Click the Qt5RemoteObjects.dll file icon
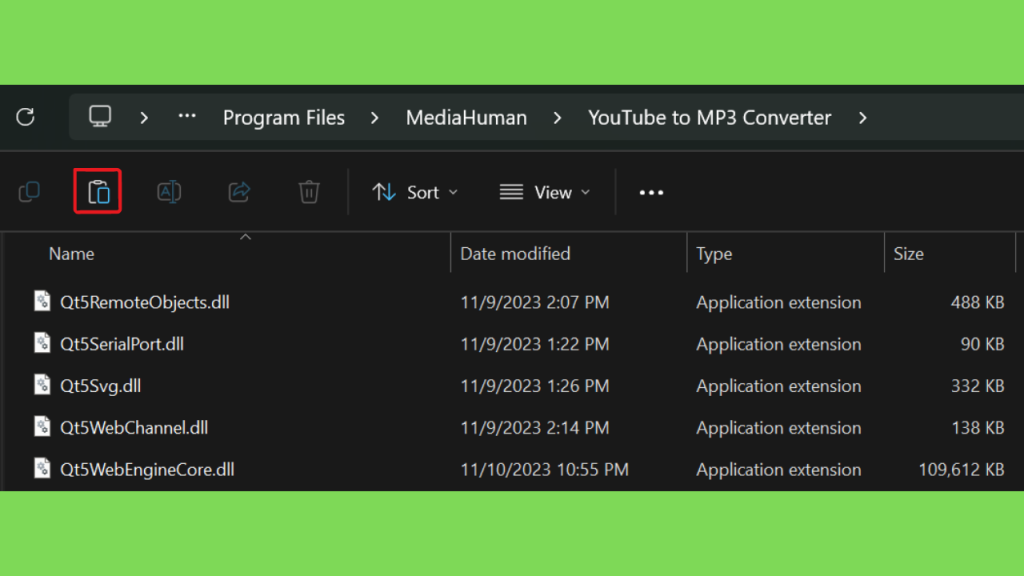 tap(42, 301)
